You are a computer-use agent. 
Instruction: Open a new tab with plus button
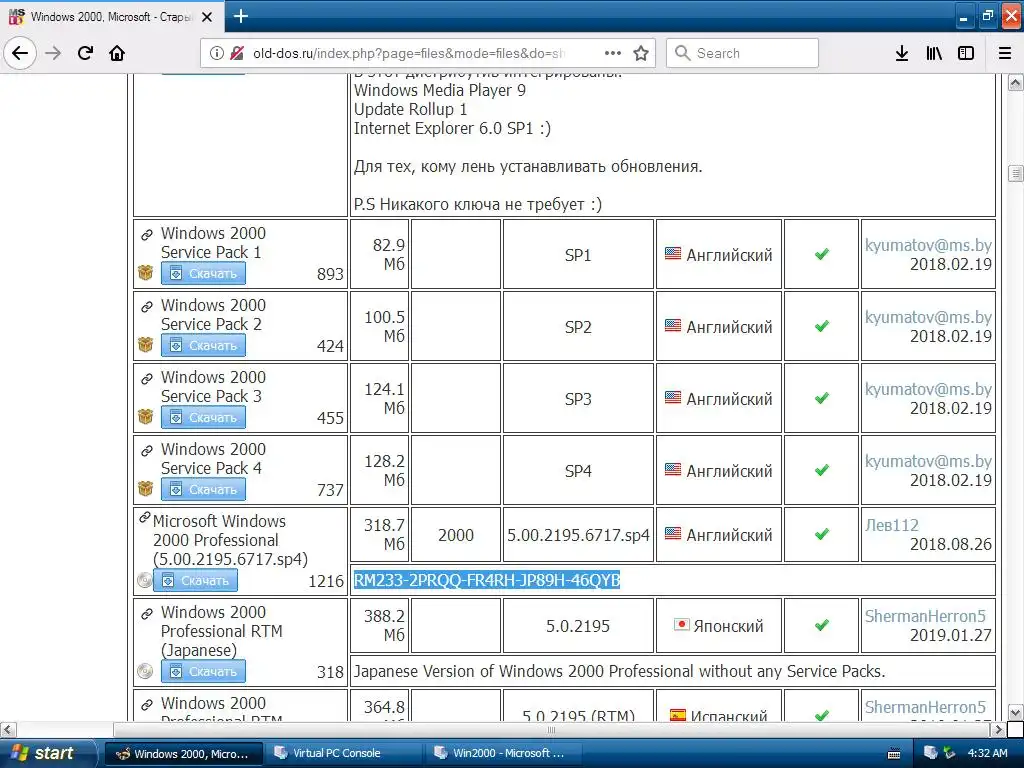[x=240, y=16]
